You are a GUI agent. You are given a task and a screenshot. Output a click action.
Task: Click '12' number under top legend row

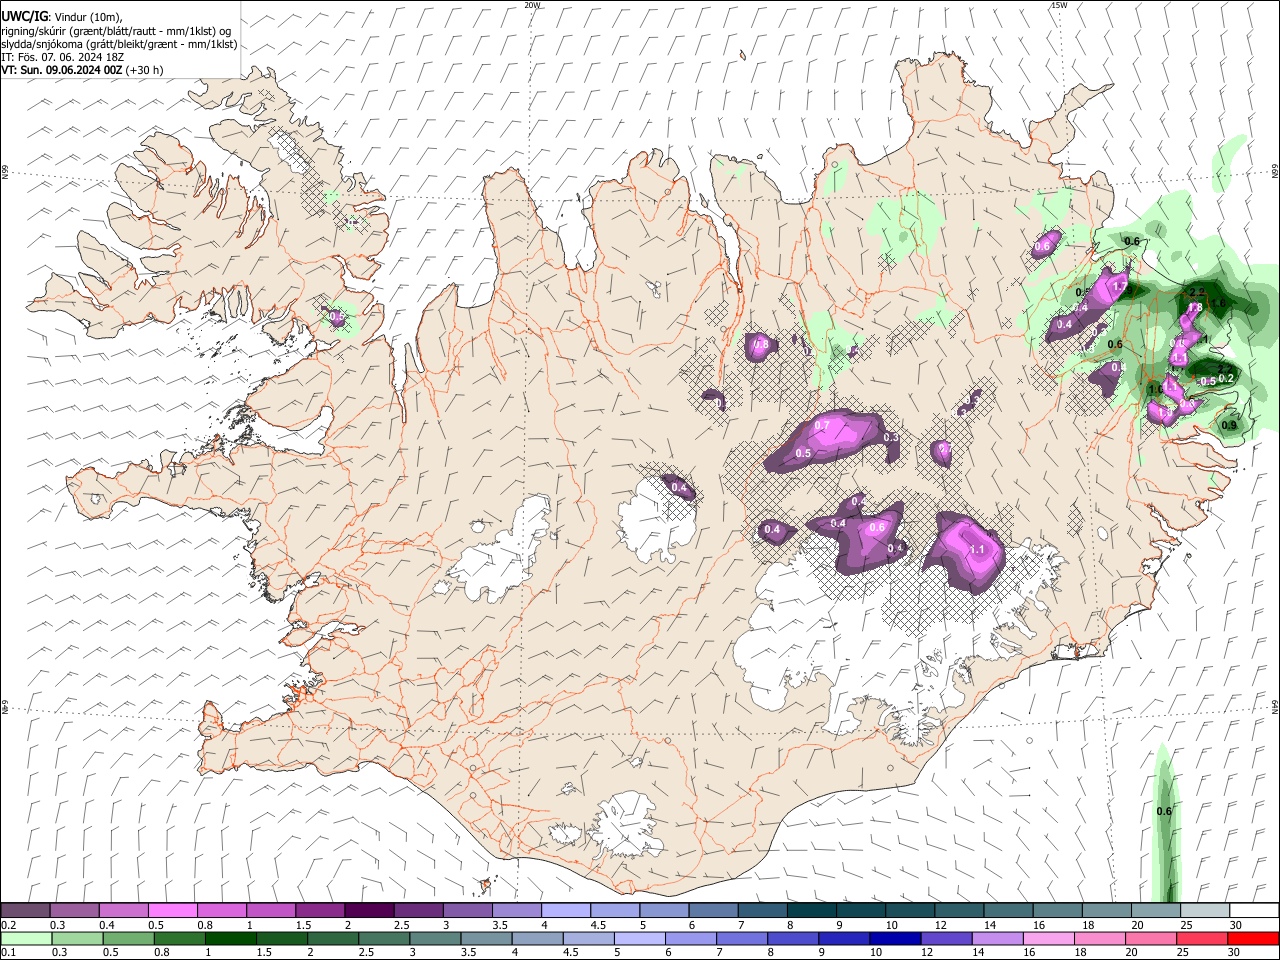[x=942, y=925]
